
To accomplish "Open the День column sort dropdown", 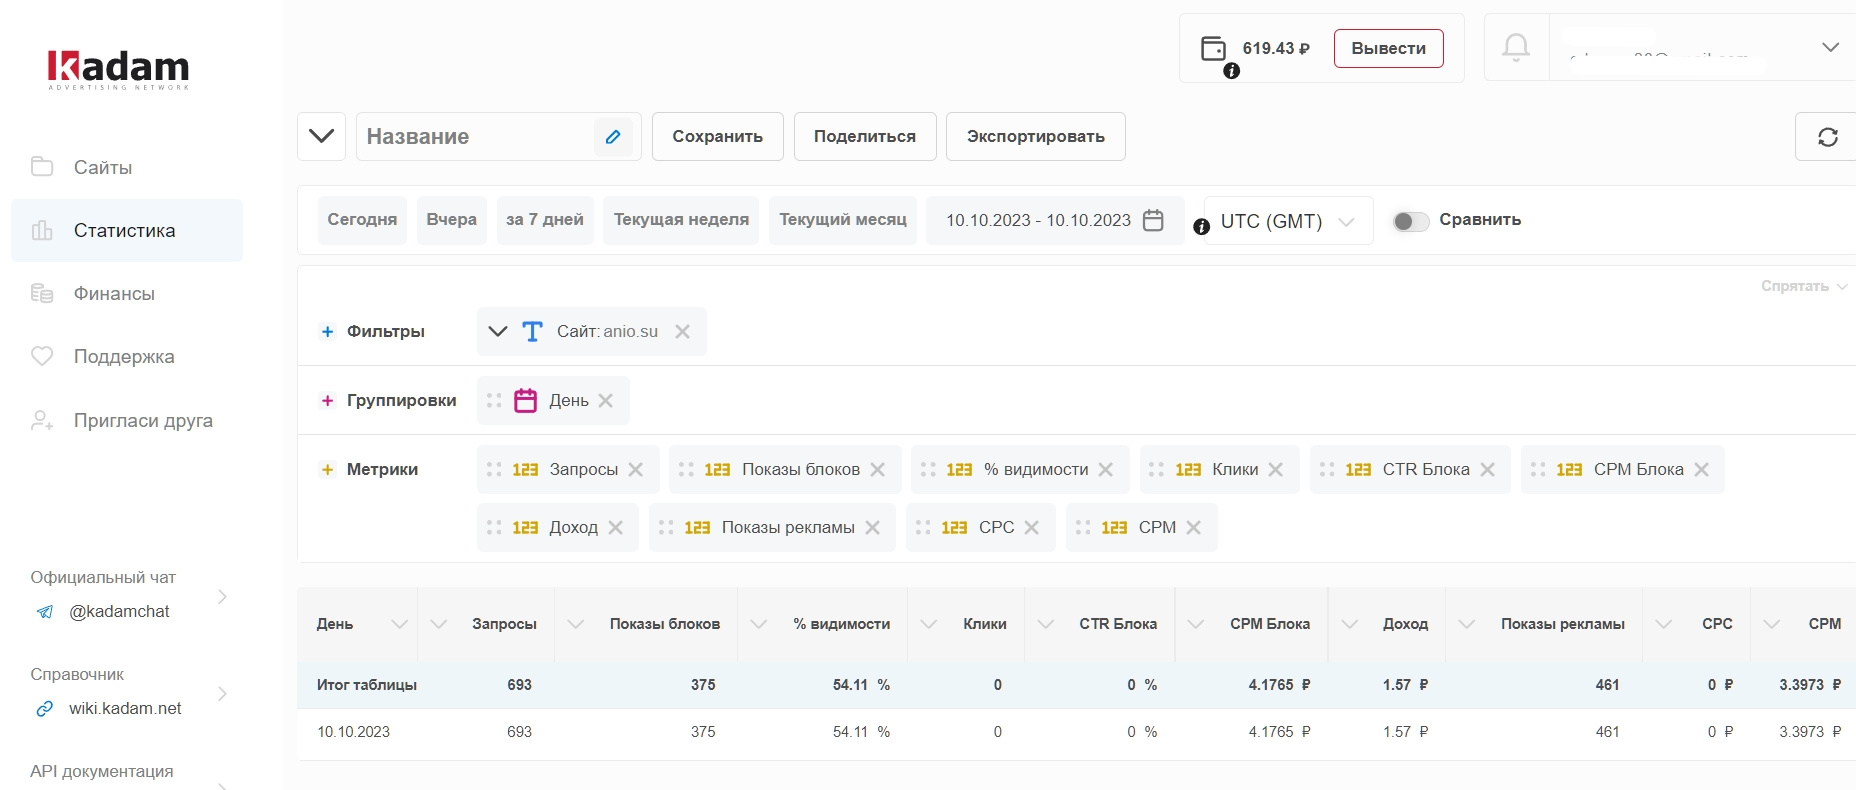I will tap(399, 624).
